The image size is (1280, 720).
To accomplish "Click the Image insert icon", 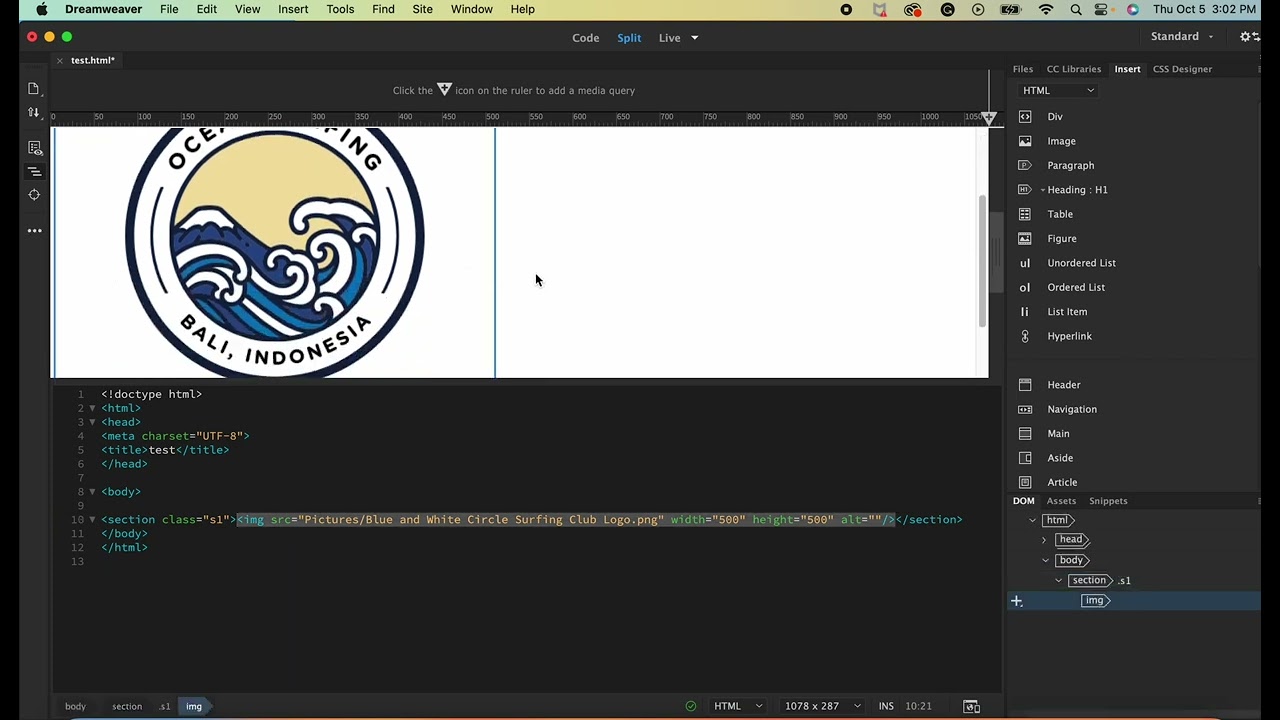I will coord(1025,141).
